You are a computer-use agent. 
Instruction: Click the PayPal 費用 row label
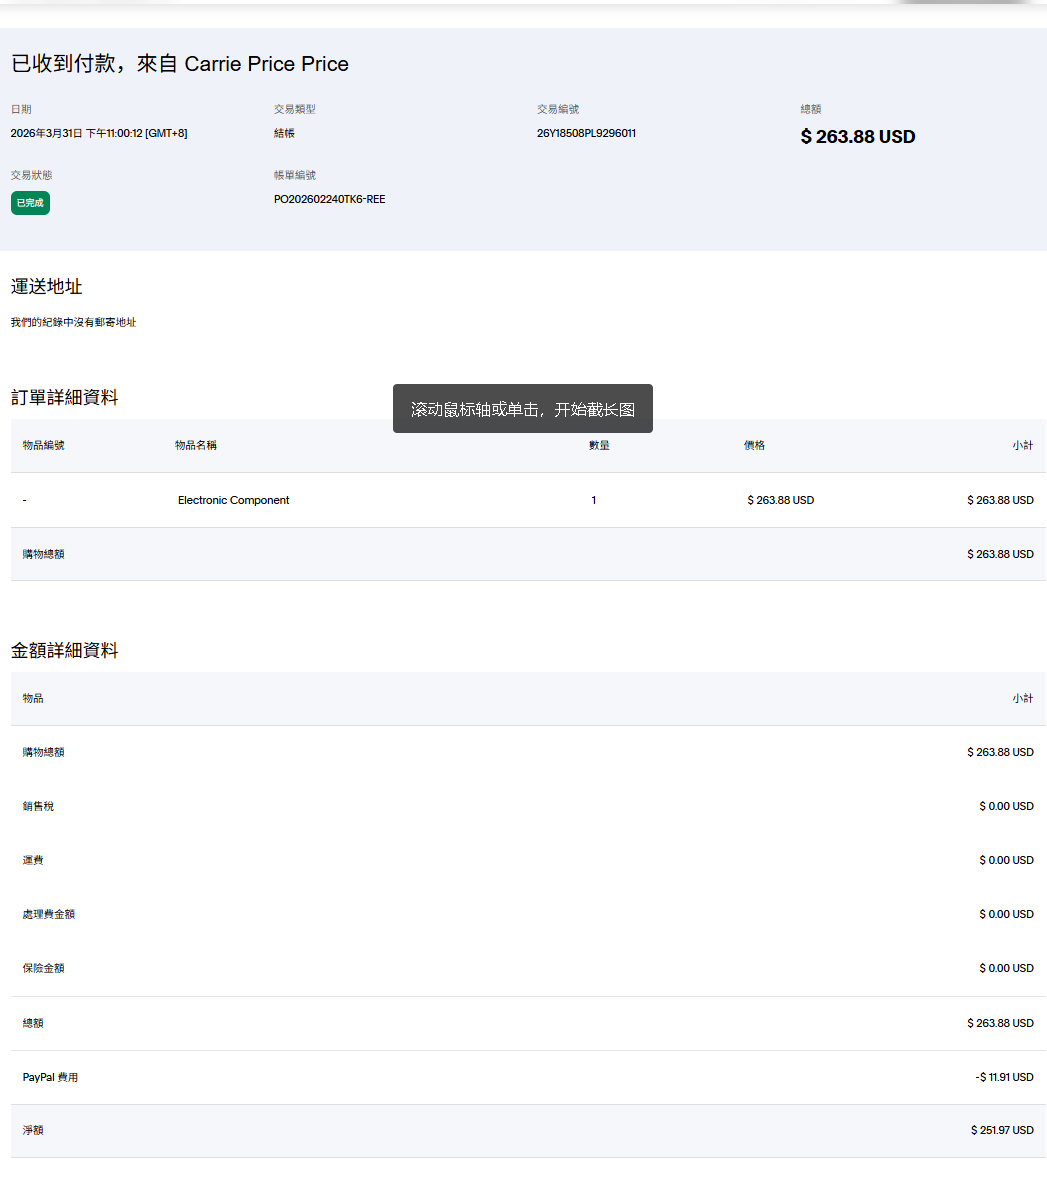click(x=50, y=1077)
